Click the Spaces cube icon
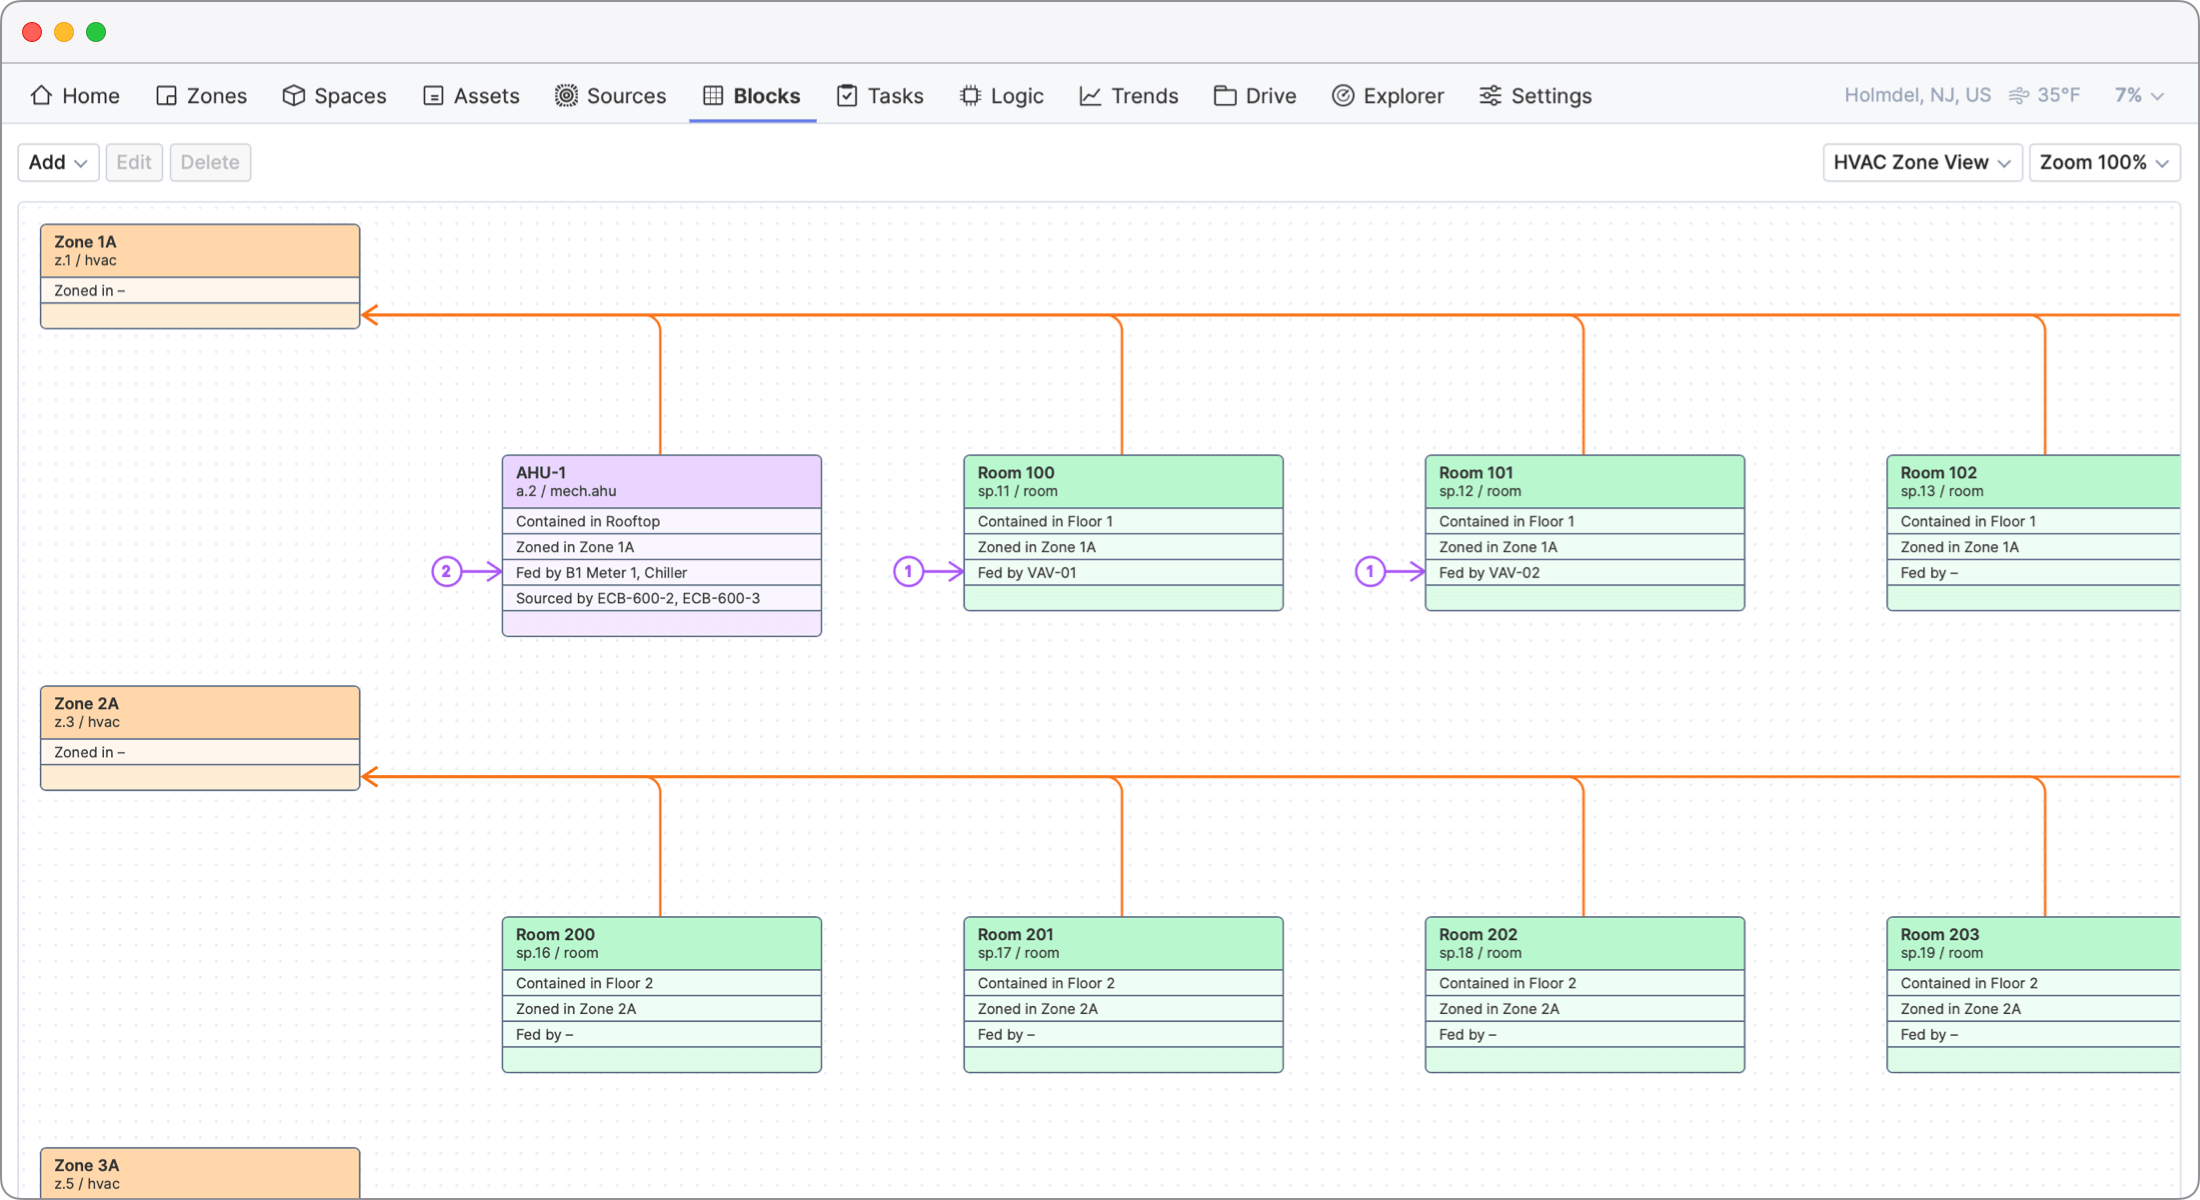 293,96
